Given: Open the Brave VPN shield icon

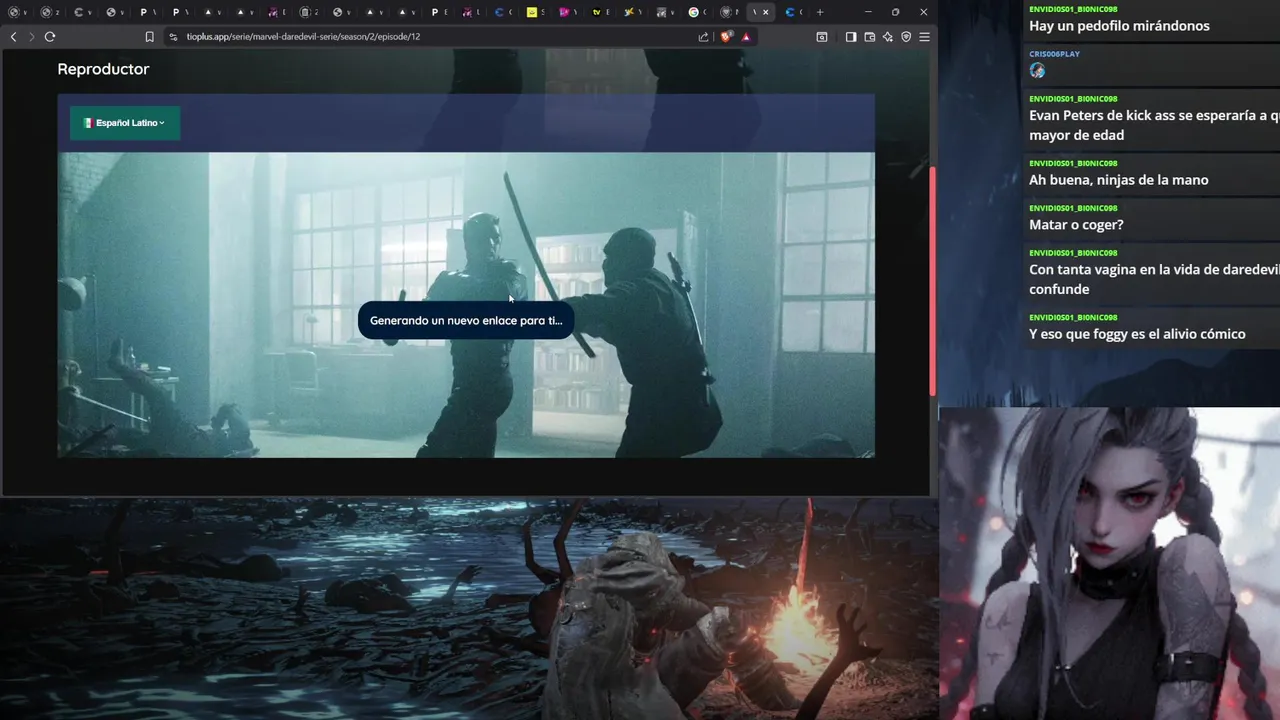Looking at the screenshot, I should tap(906, 37).
